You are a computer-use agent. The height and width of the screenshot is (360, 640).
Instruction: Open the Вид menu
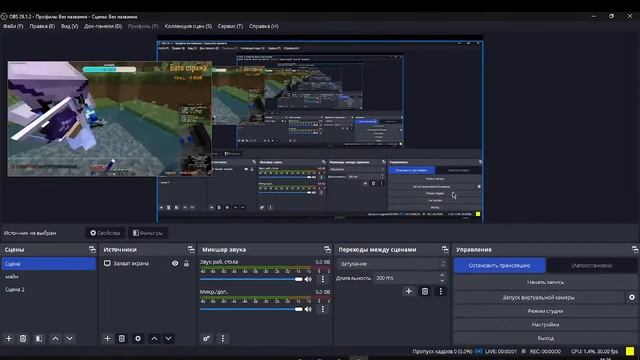[x=69, y=26]
